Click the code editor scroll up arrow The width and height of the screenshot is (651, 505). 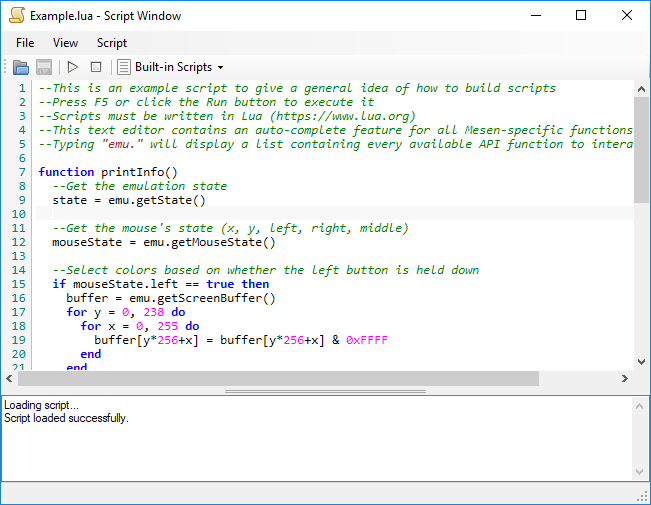[x=641, y=89]
